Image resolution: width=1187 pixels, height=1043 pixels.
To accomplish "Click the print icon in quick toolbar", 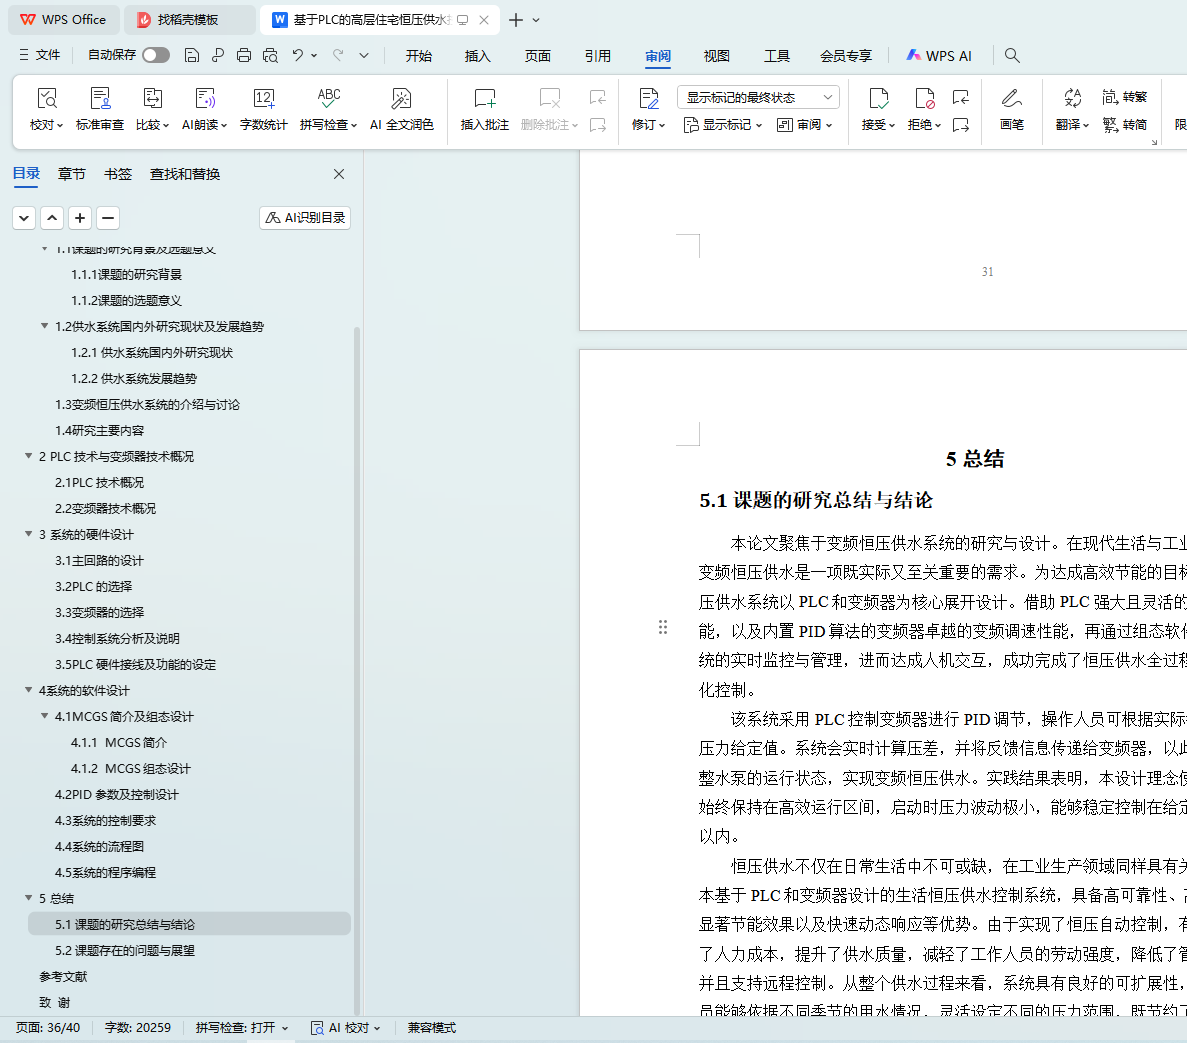I will tap(244, 55).
